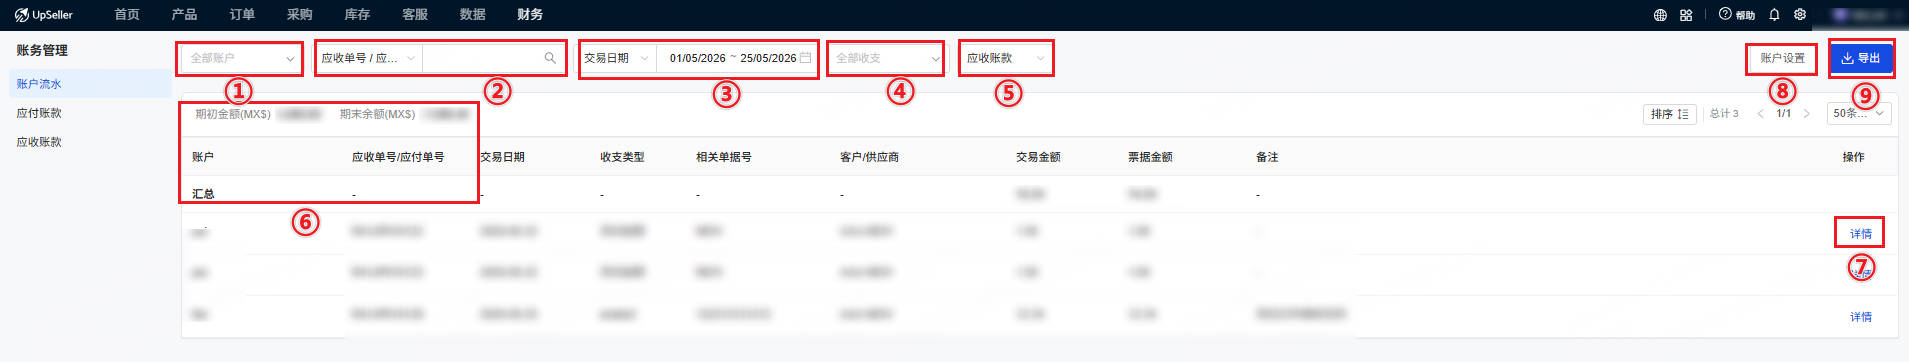
Task: Open the 订单 menu
Action: (242, 15)
